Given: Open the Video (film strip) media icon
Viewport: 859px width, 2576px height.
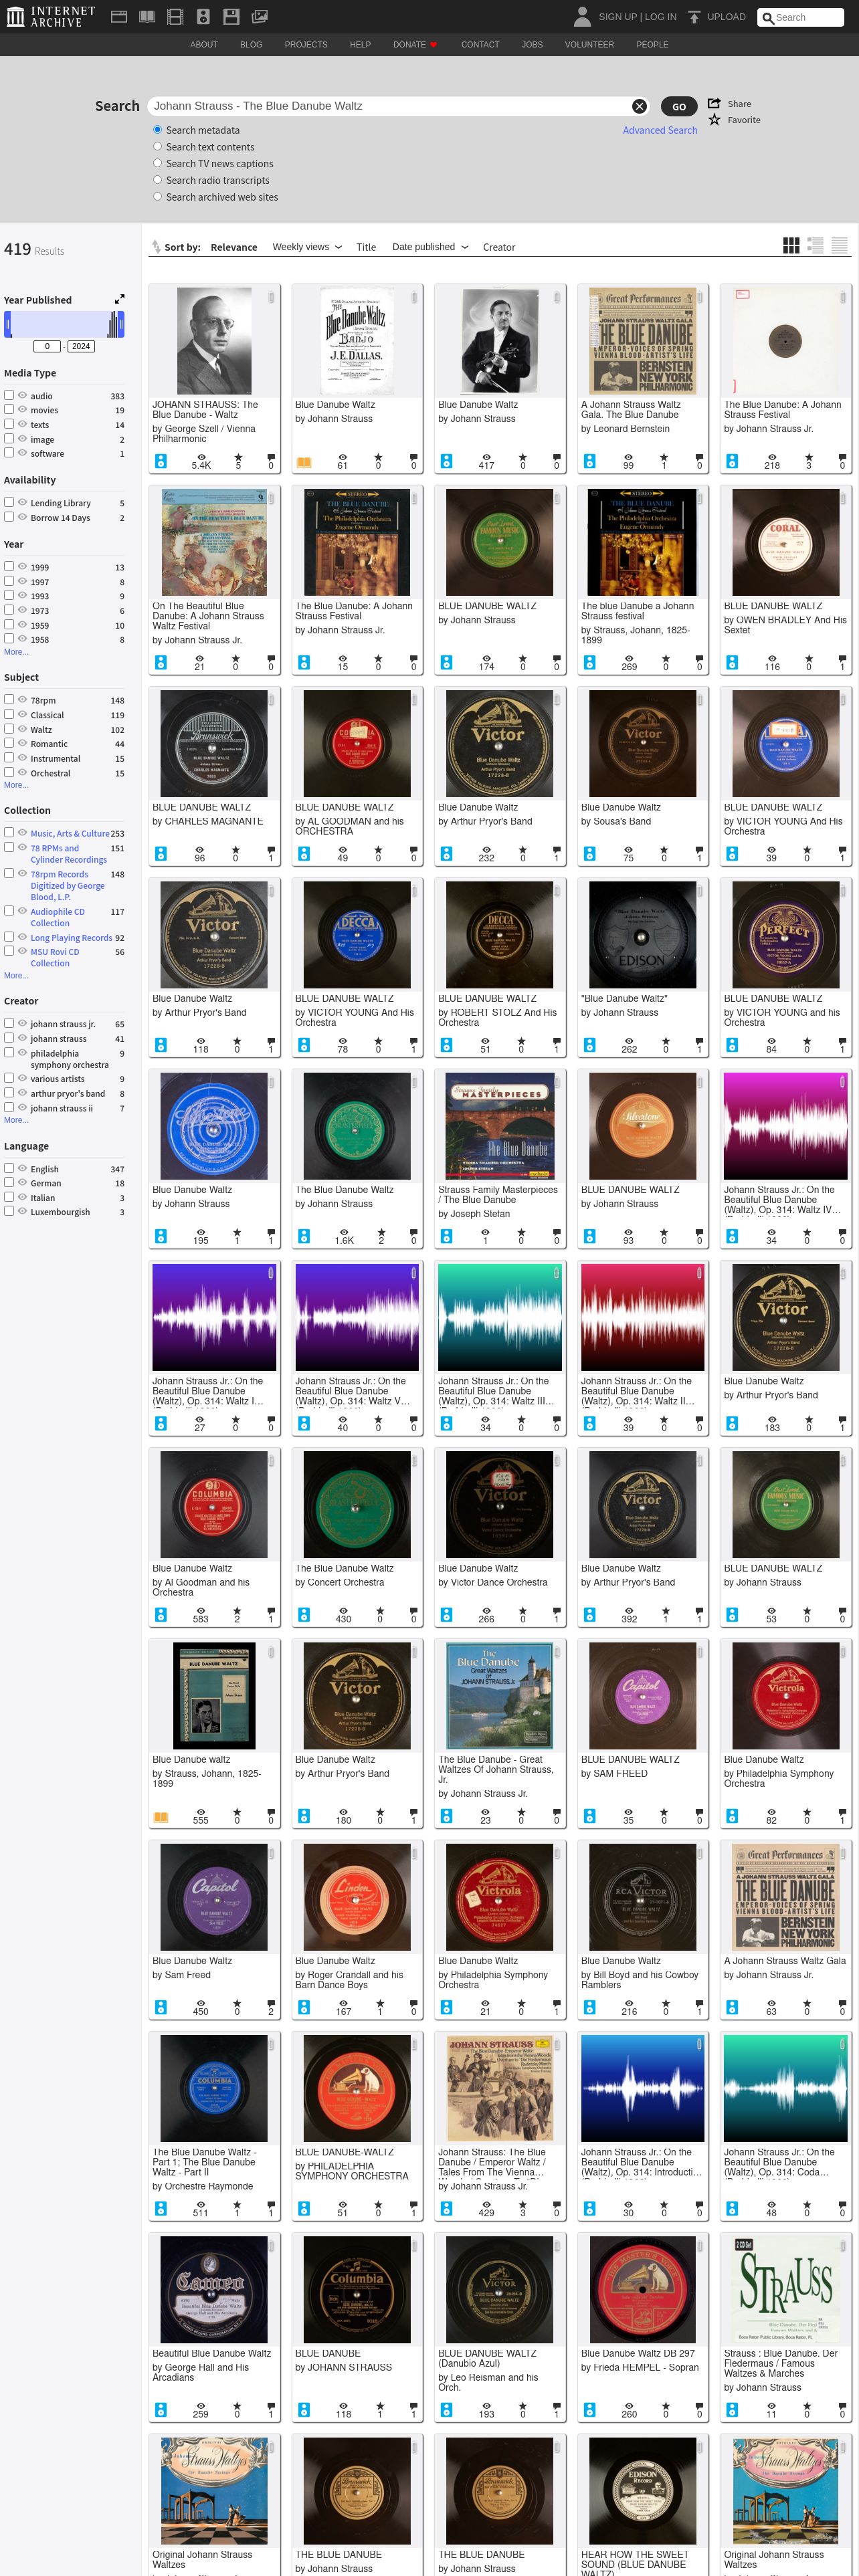Looking at the screenshot, I should click(175, 16).
